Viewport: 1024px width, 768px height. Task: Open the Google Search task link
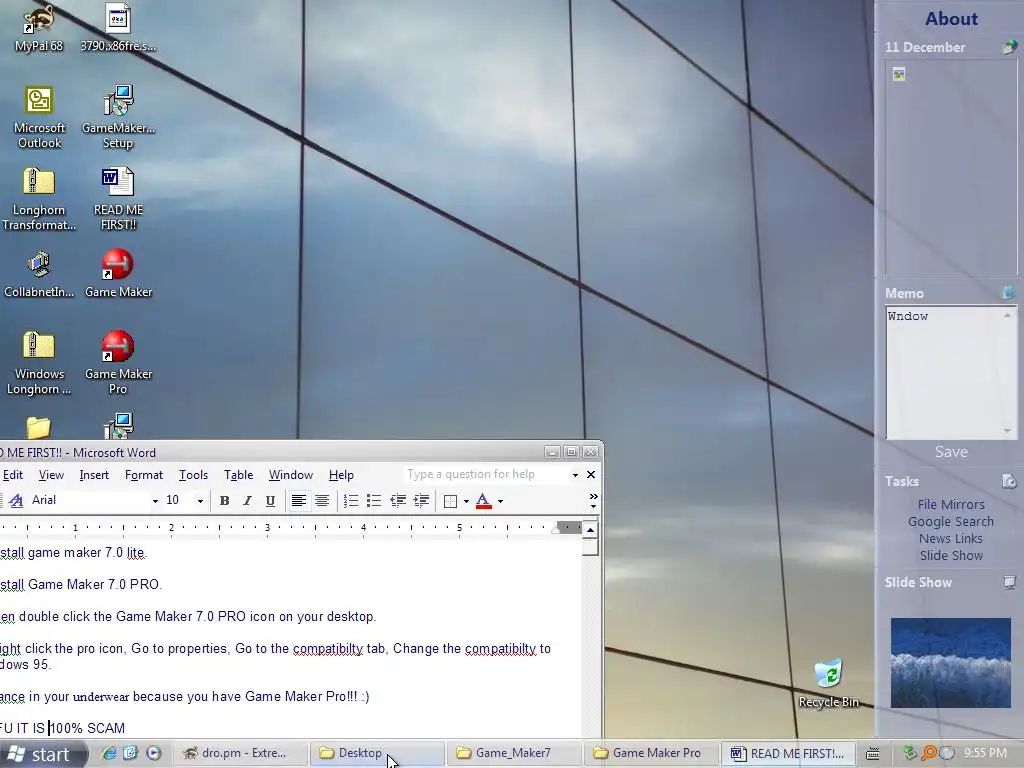pyautogui.click(x=951, y=521)
